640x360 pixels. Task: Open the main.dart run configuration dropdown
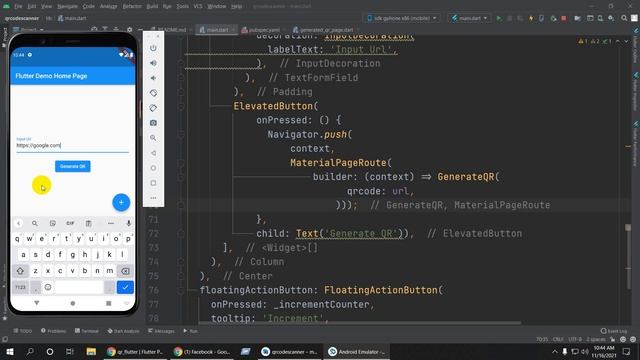(469, 18)
